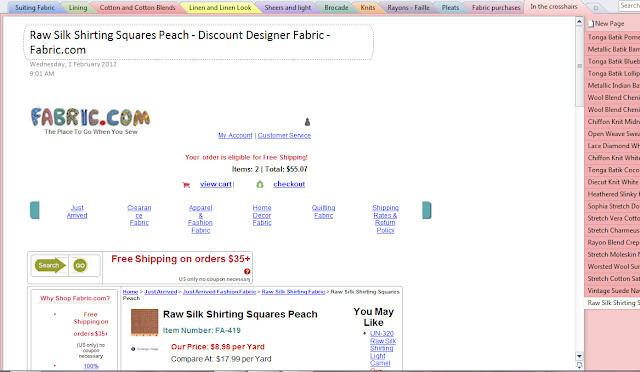
Task: Open the UN-320 Raw Silk Shirting link
Action: [383, 348]
